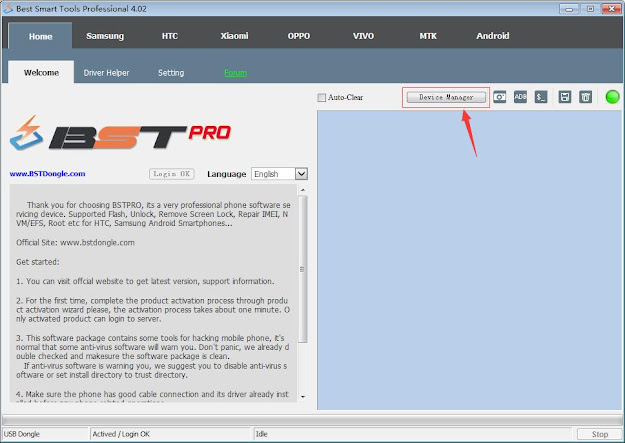Click the welcome text scrollbar thumb
Image resolution: width=625 pixels, height=443 pixels.
click(303, 269)
